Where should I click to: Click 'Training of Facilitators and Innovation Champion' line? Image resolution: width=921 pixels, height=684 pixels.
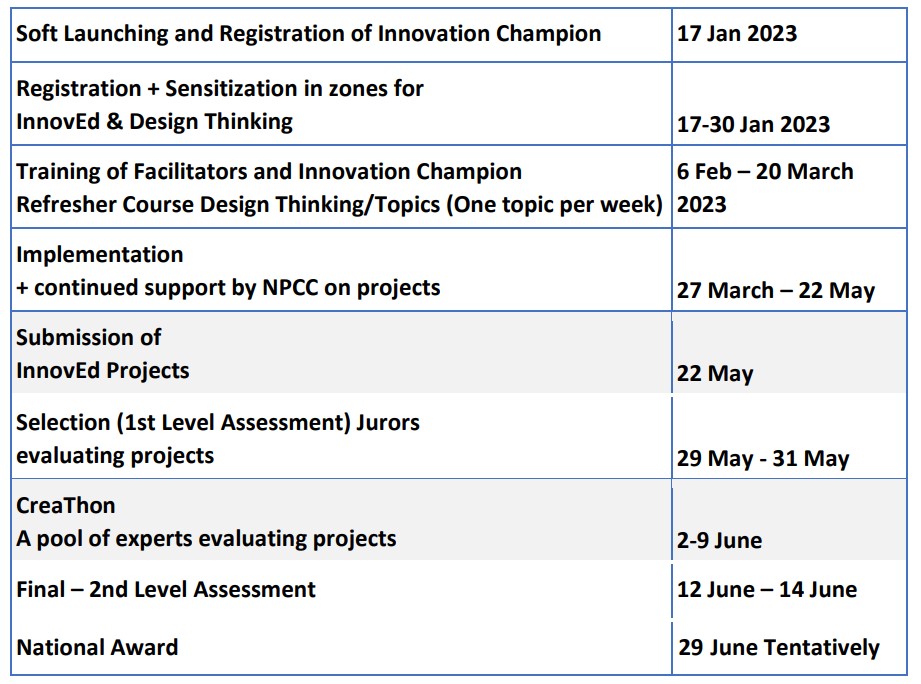269,171
